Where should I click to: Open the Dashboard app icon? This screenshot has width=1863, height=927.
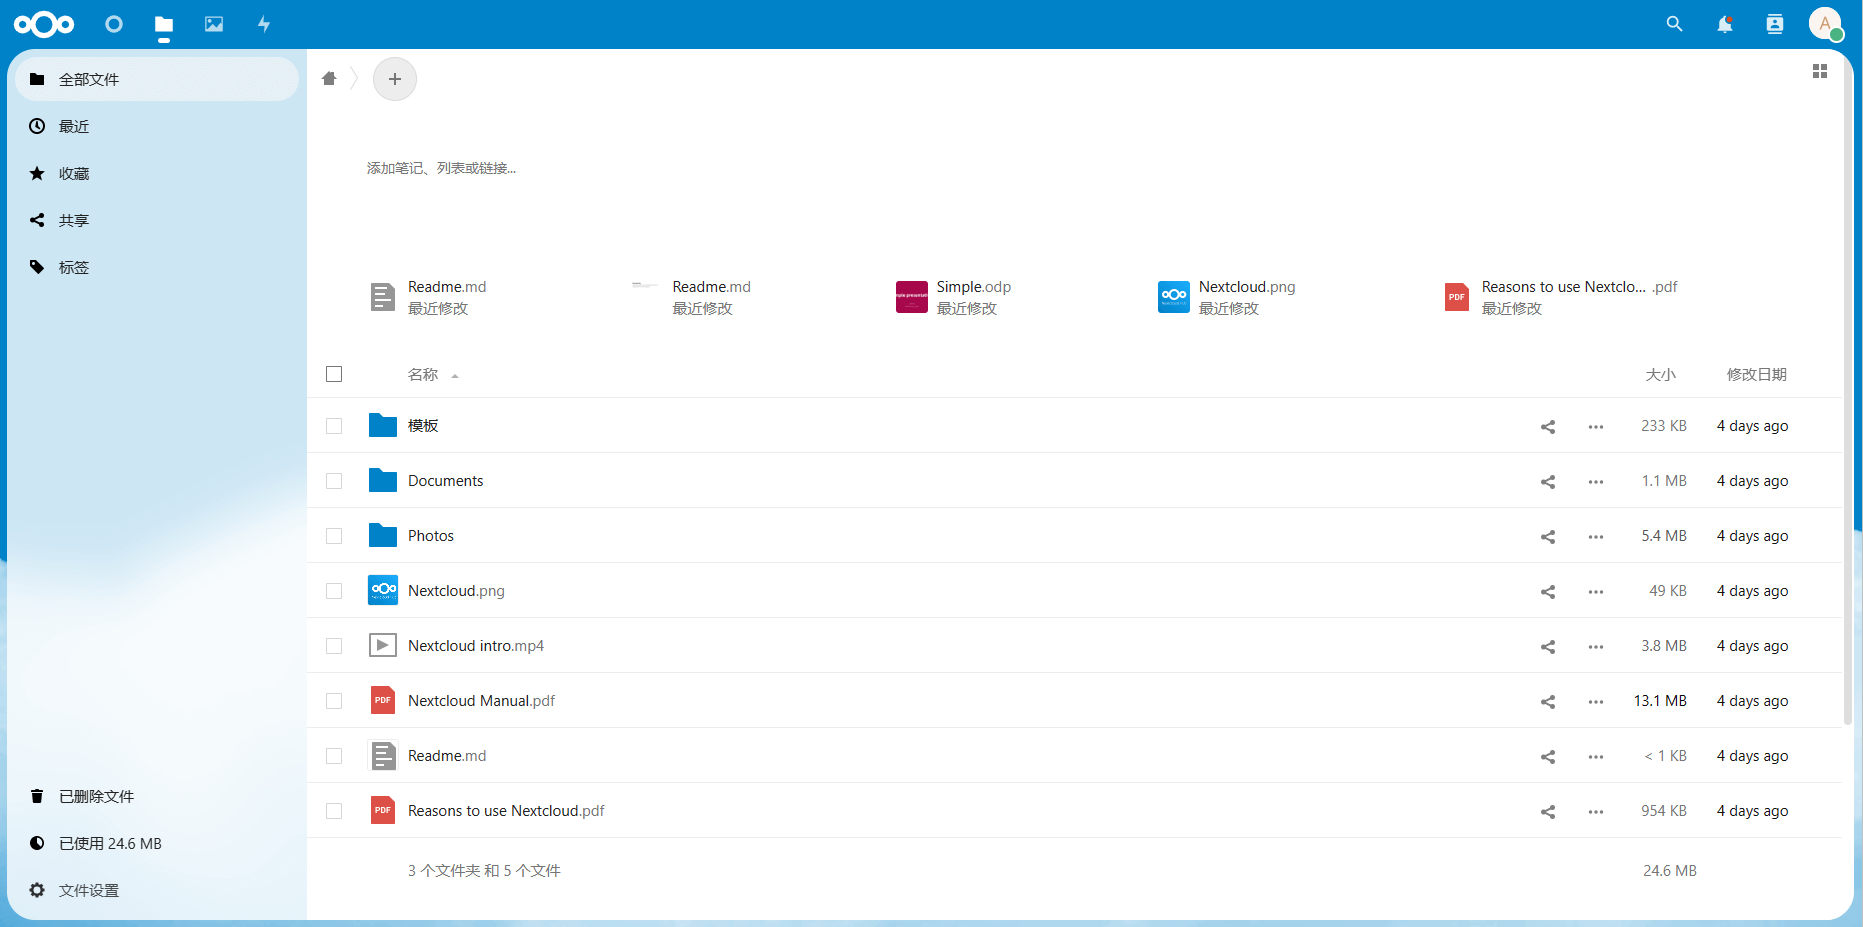[114, 24]
